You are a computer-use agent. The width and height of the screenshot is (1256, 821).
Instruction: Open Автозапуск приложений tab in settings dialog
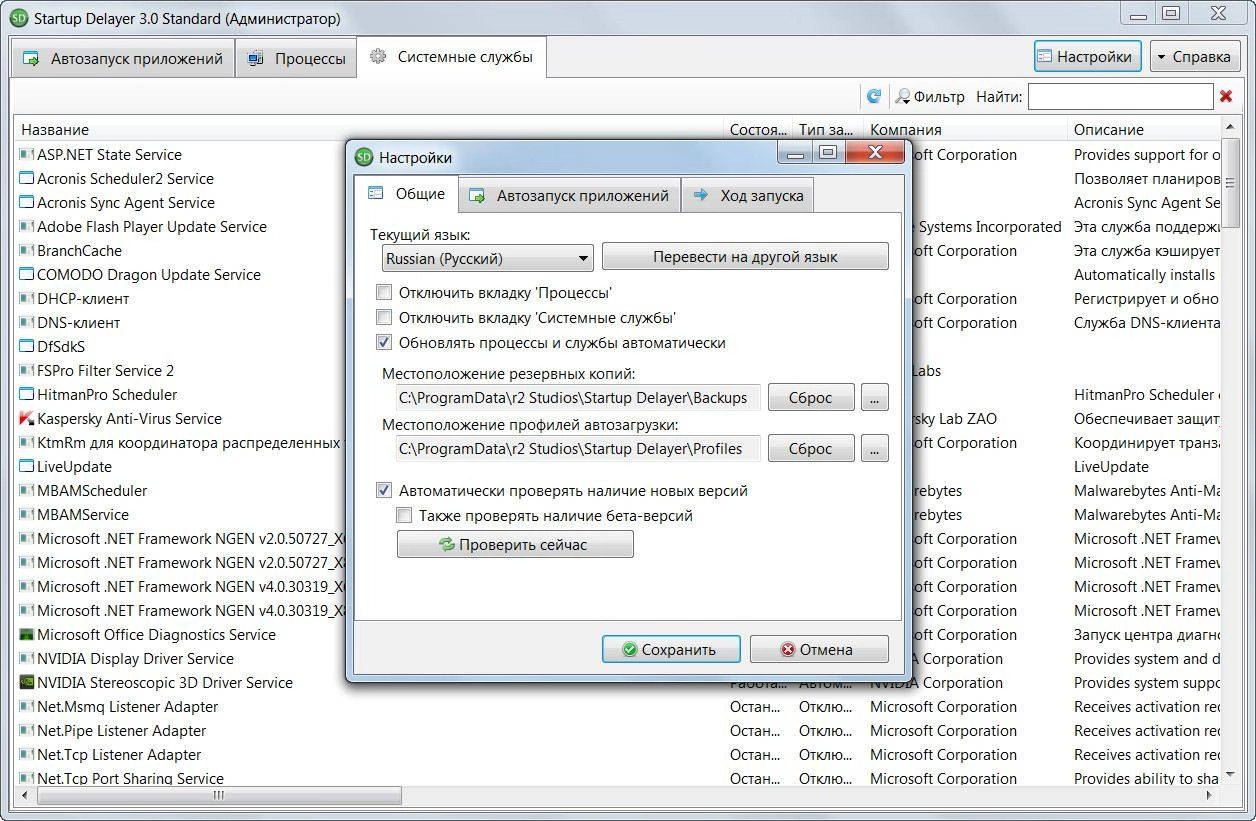pyautogui.click(x=570, y=195)
